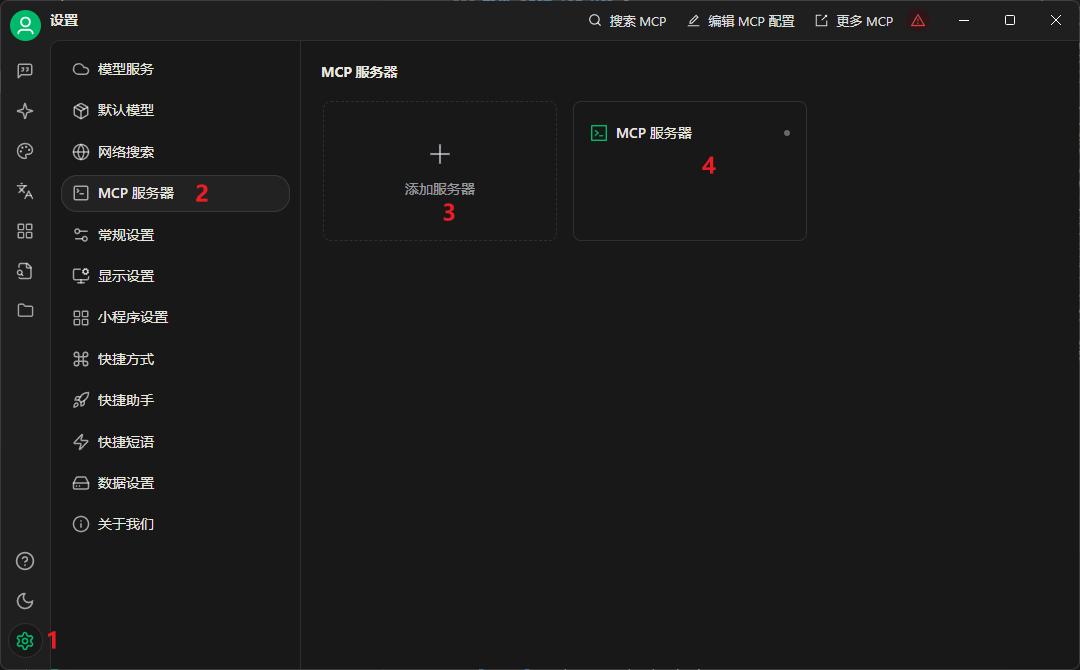Click the red MCP warning triangle
This screenshot has width=1080, height=670.
coord(918,20)
